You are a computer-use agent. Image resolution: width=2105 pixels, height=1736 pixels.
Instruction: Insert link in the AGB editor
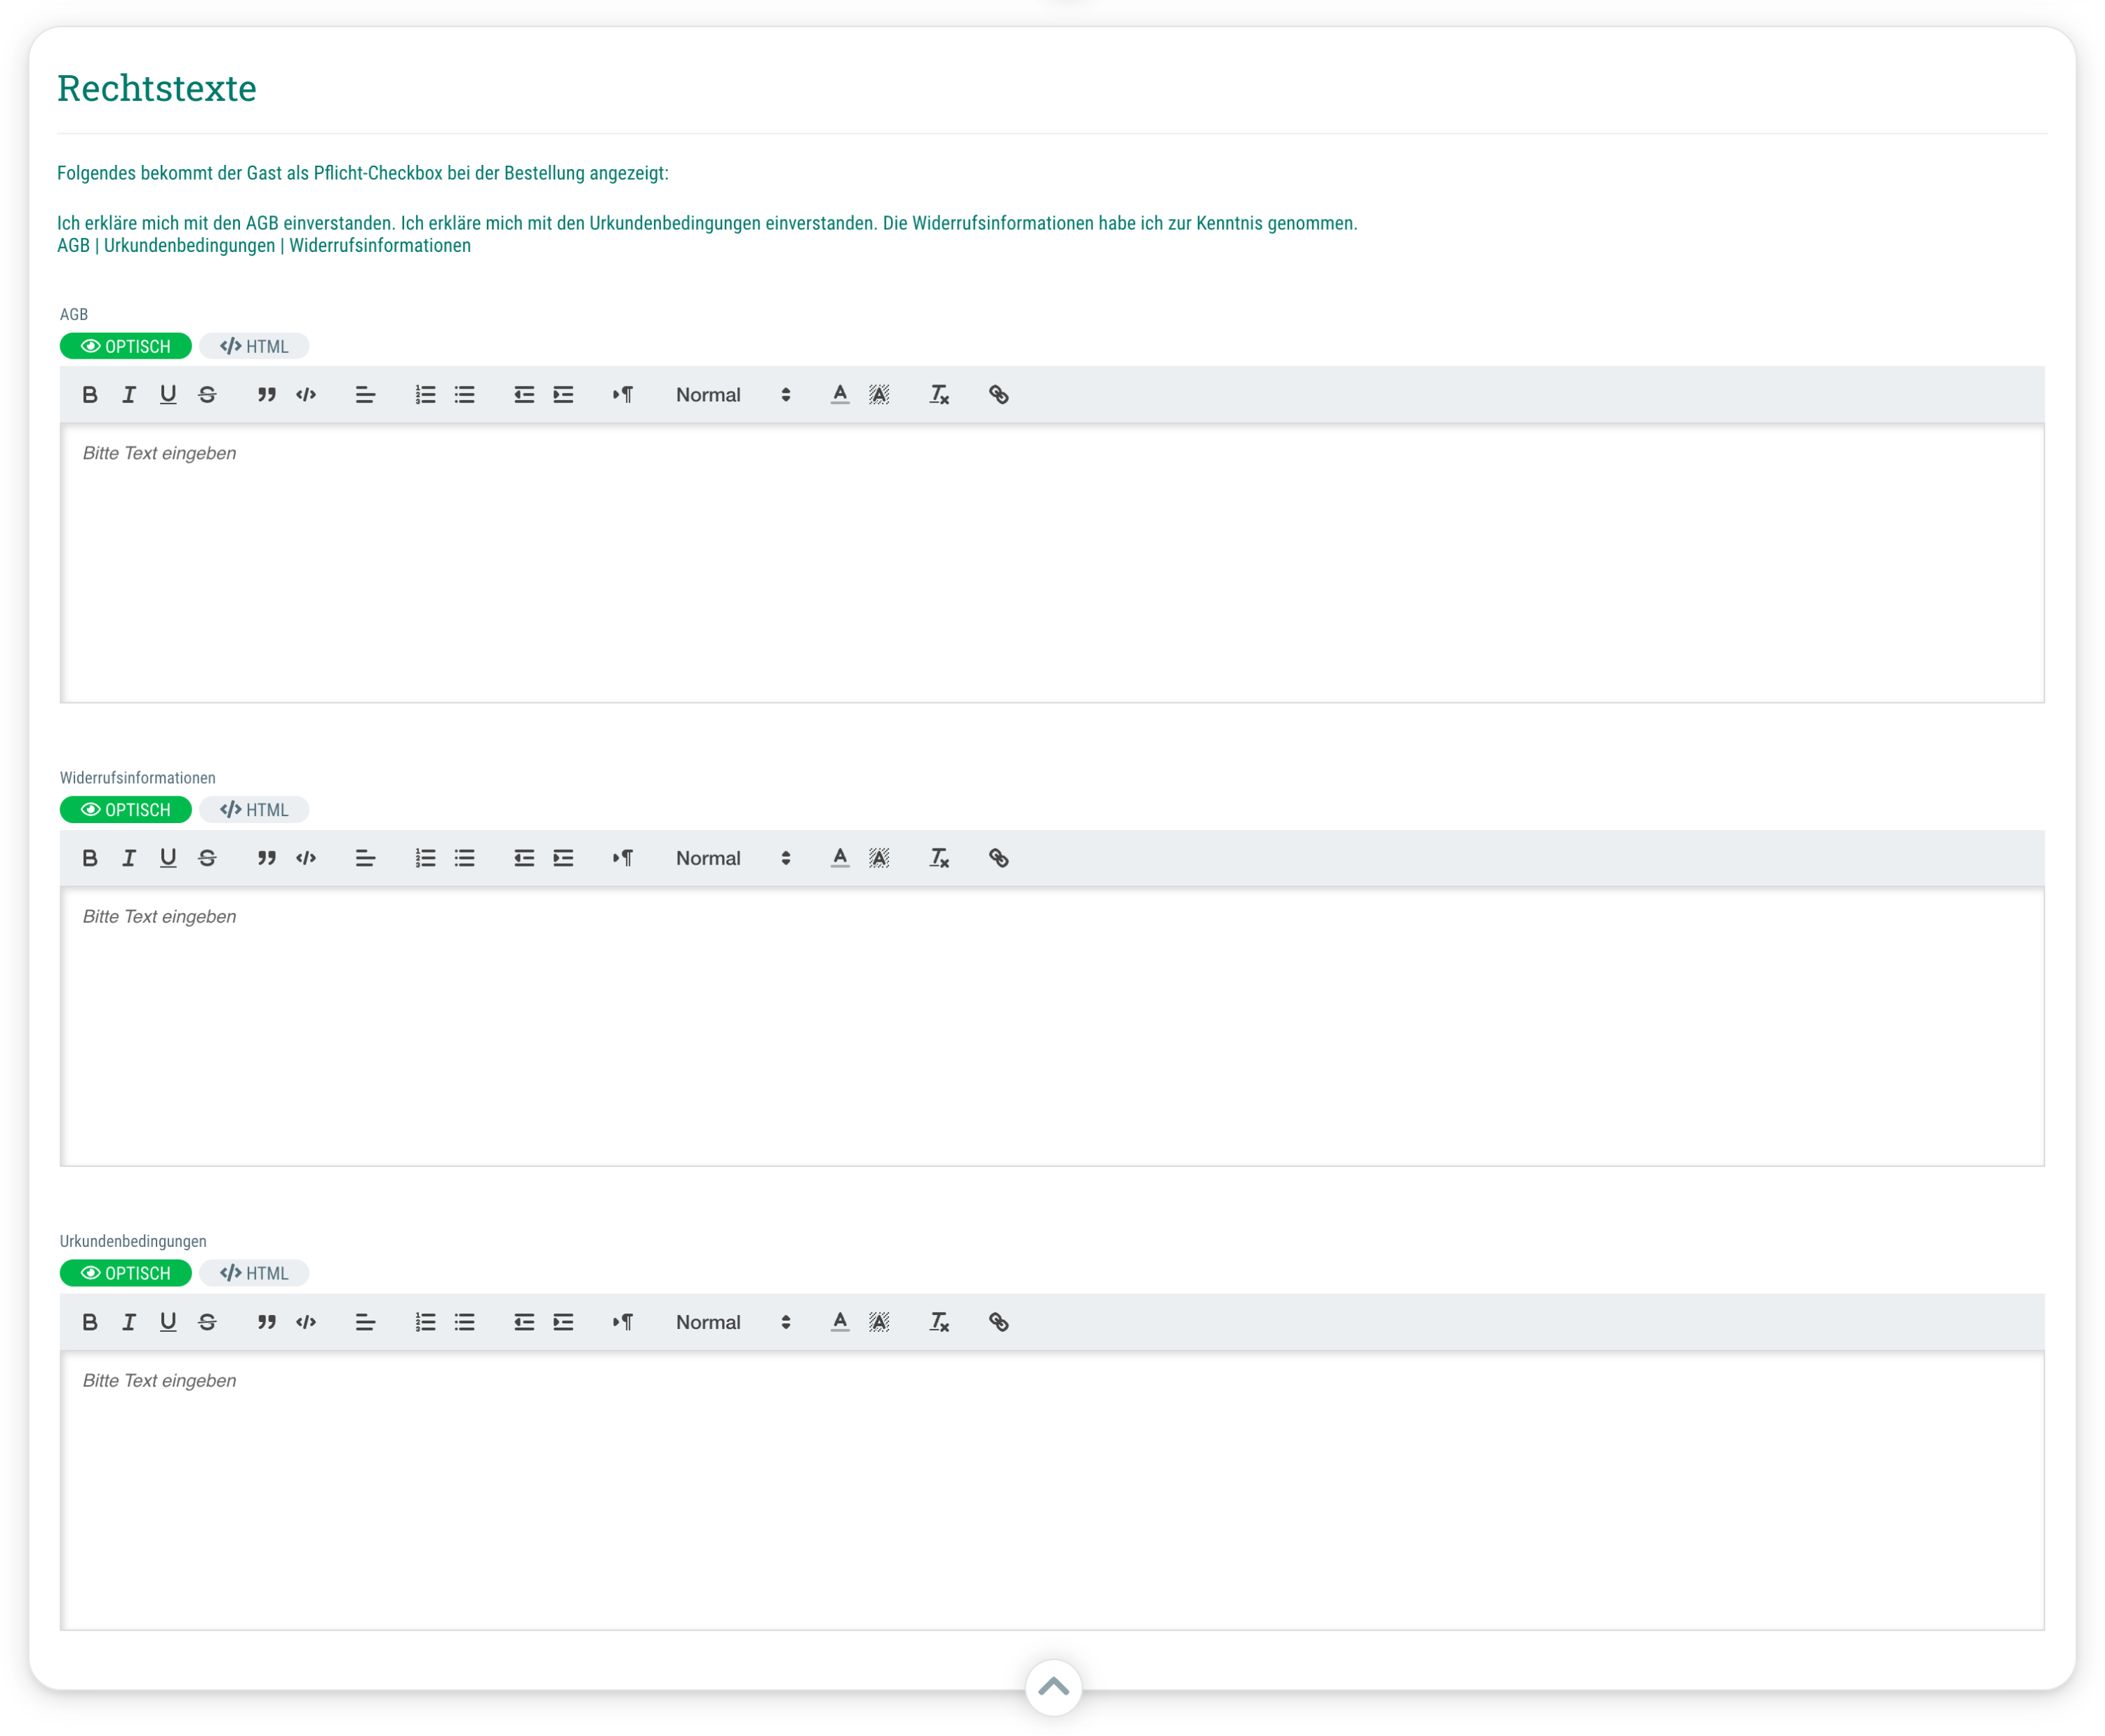[998, 395]
